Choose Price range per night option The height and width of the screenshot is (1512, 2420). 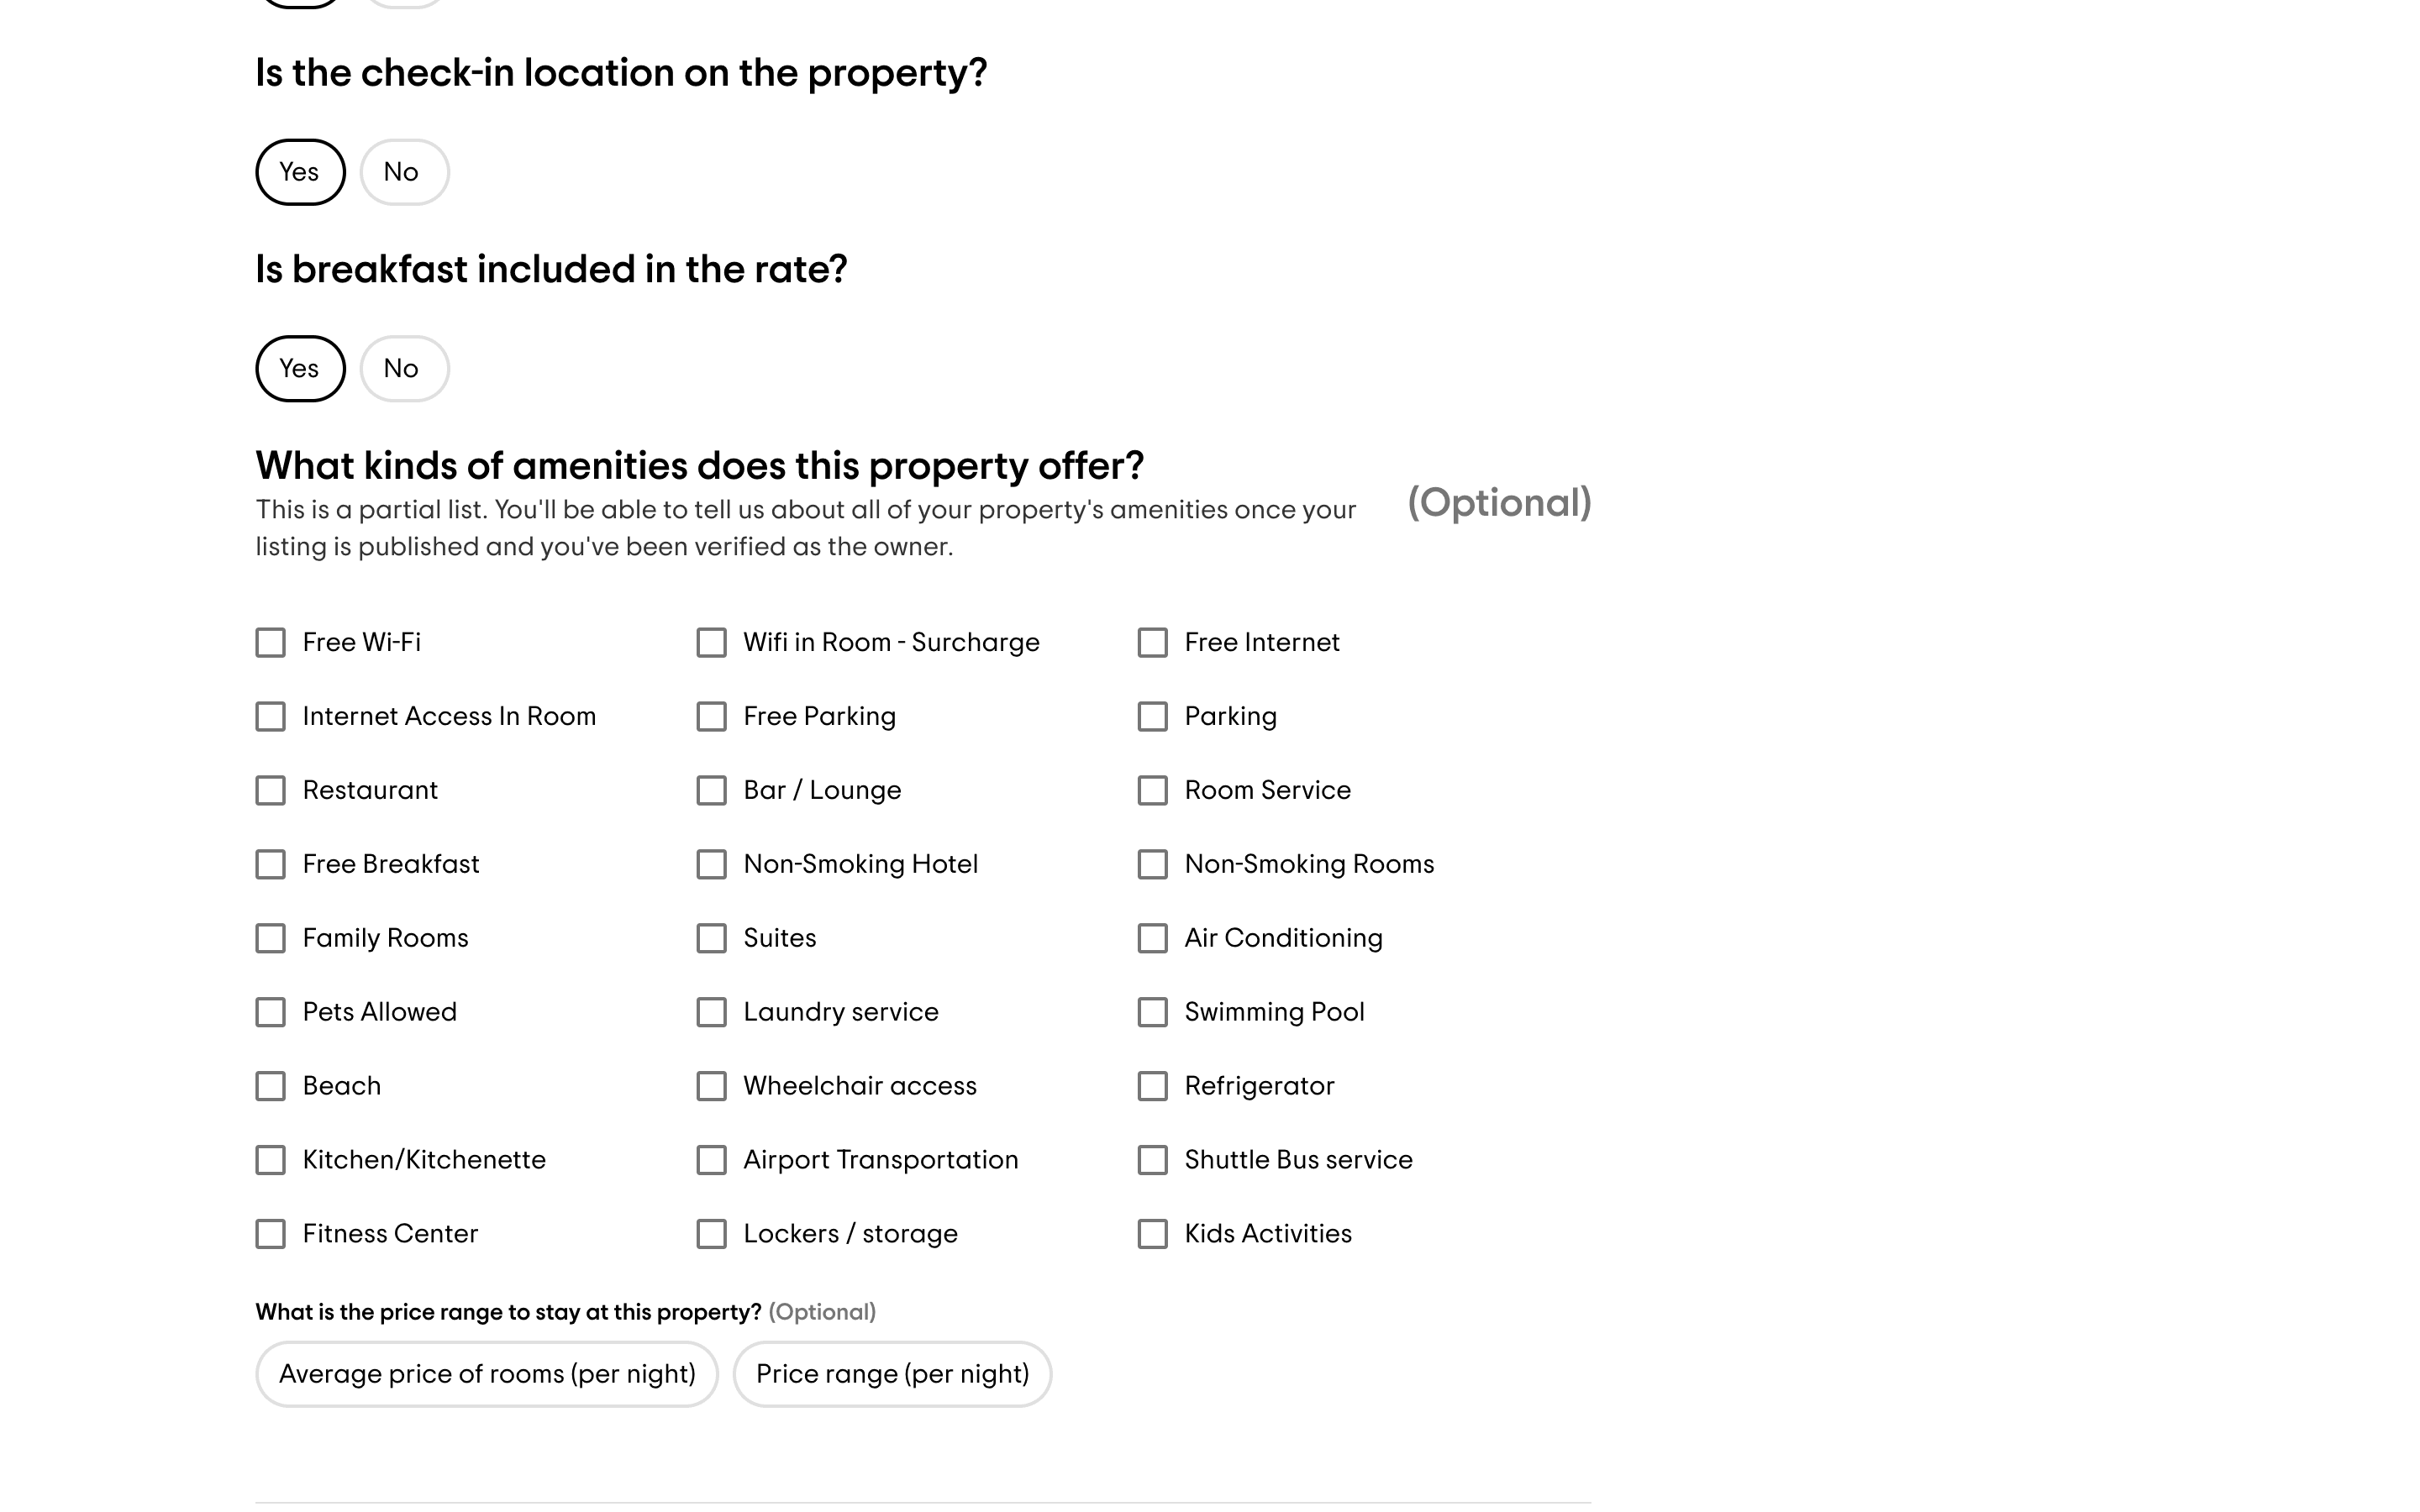[892, 1374]
